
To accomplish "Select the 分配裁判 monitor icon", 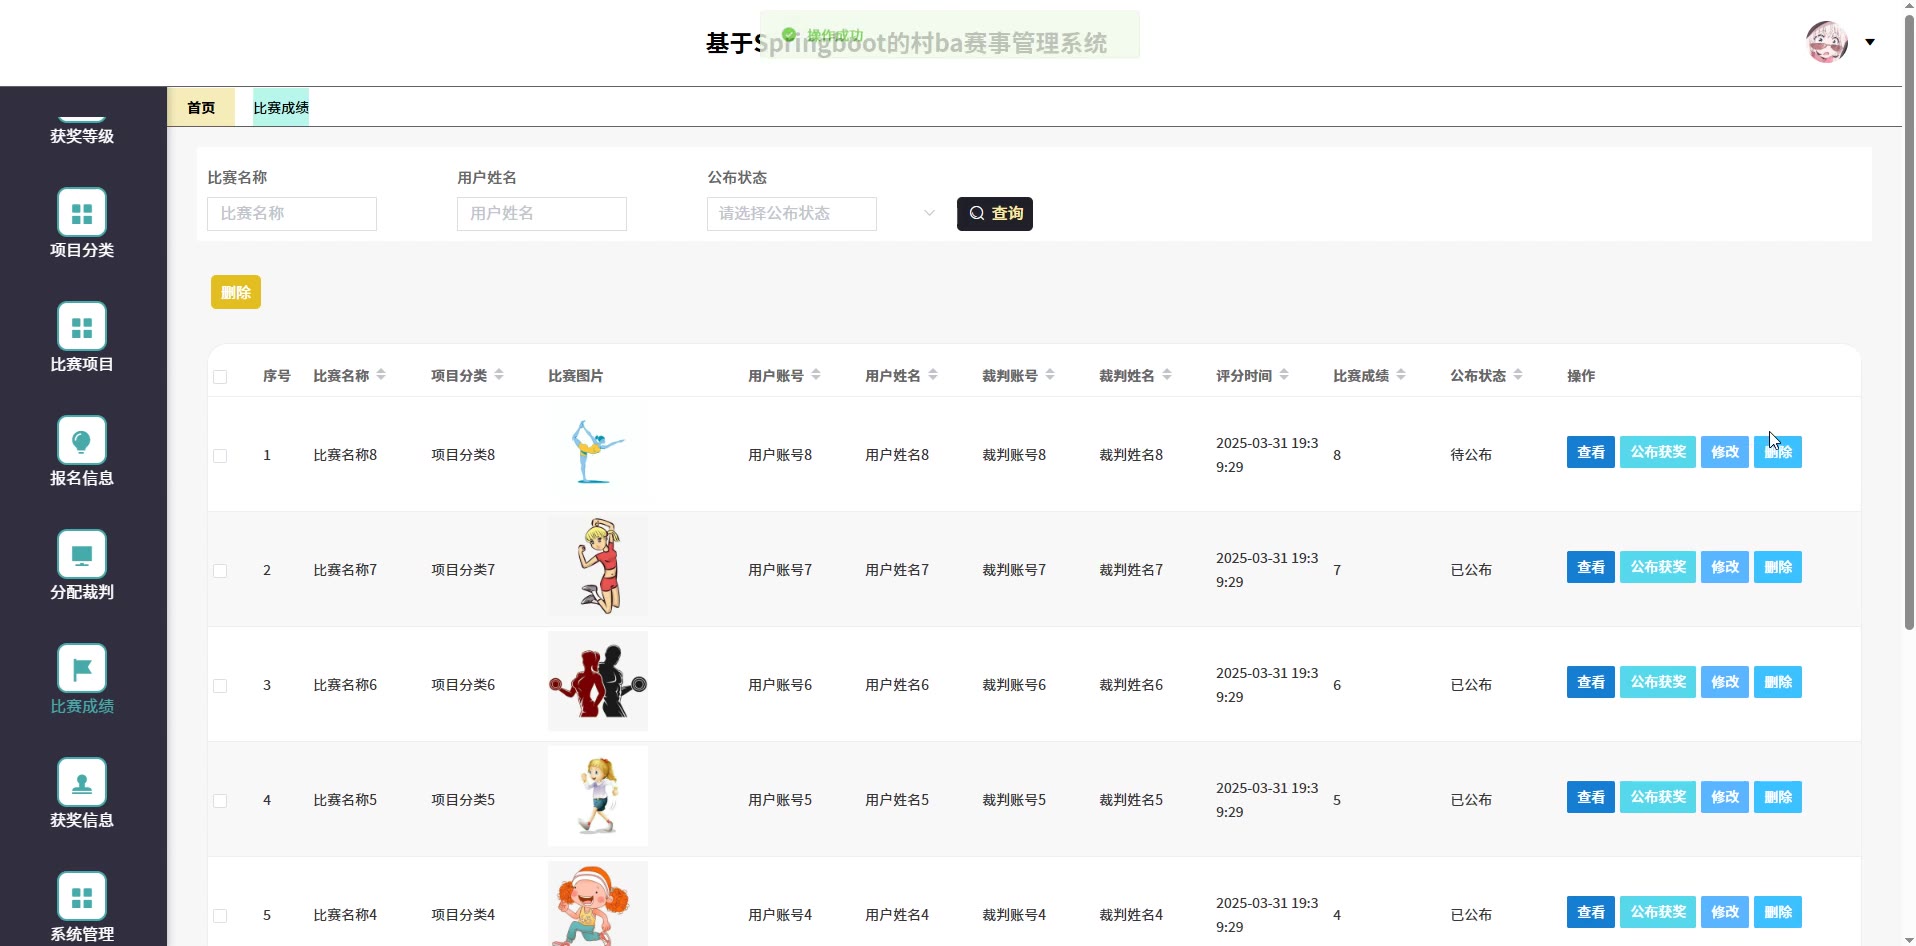I will tap(82, 555).
